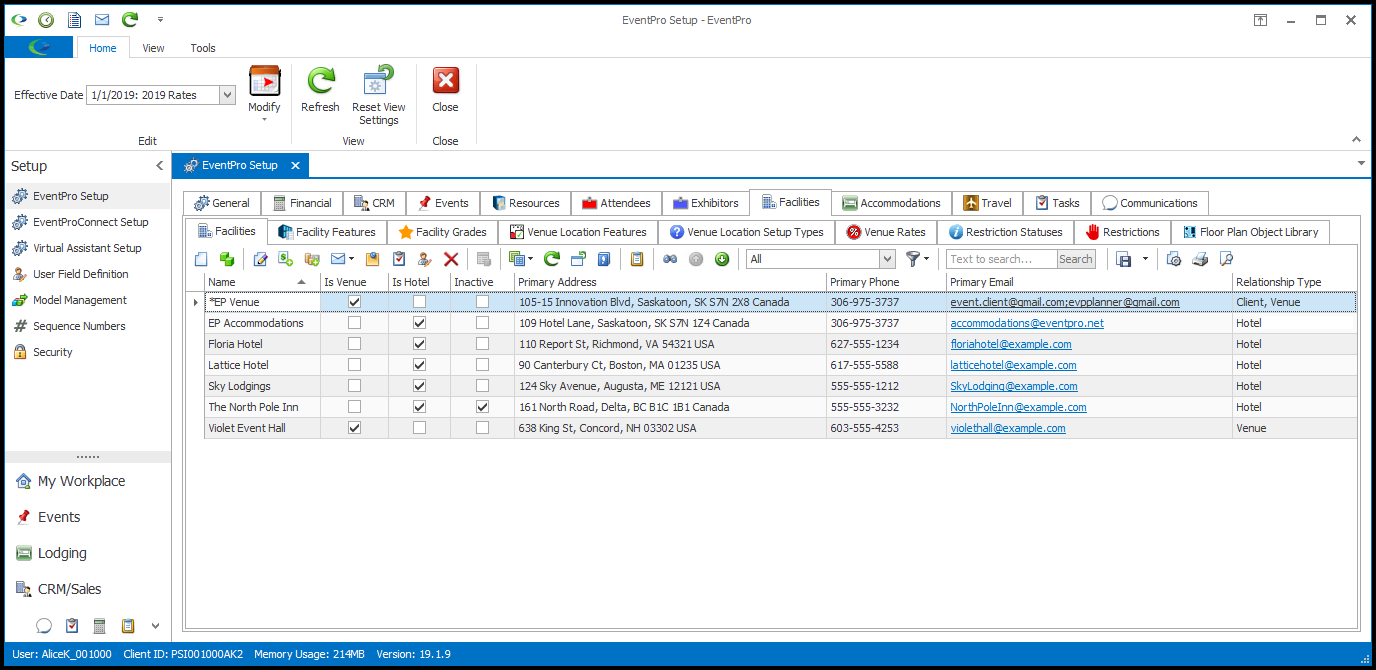Screen dimensions: 1376x670
Task: Collapse the ribbon with the chevron
Action: point(1356,140)
